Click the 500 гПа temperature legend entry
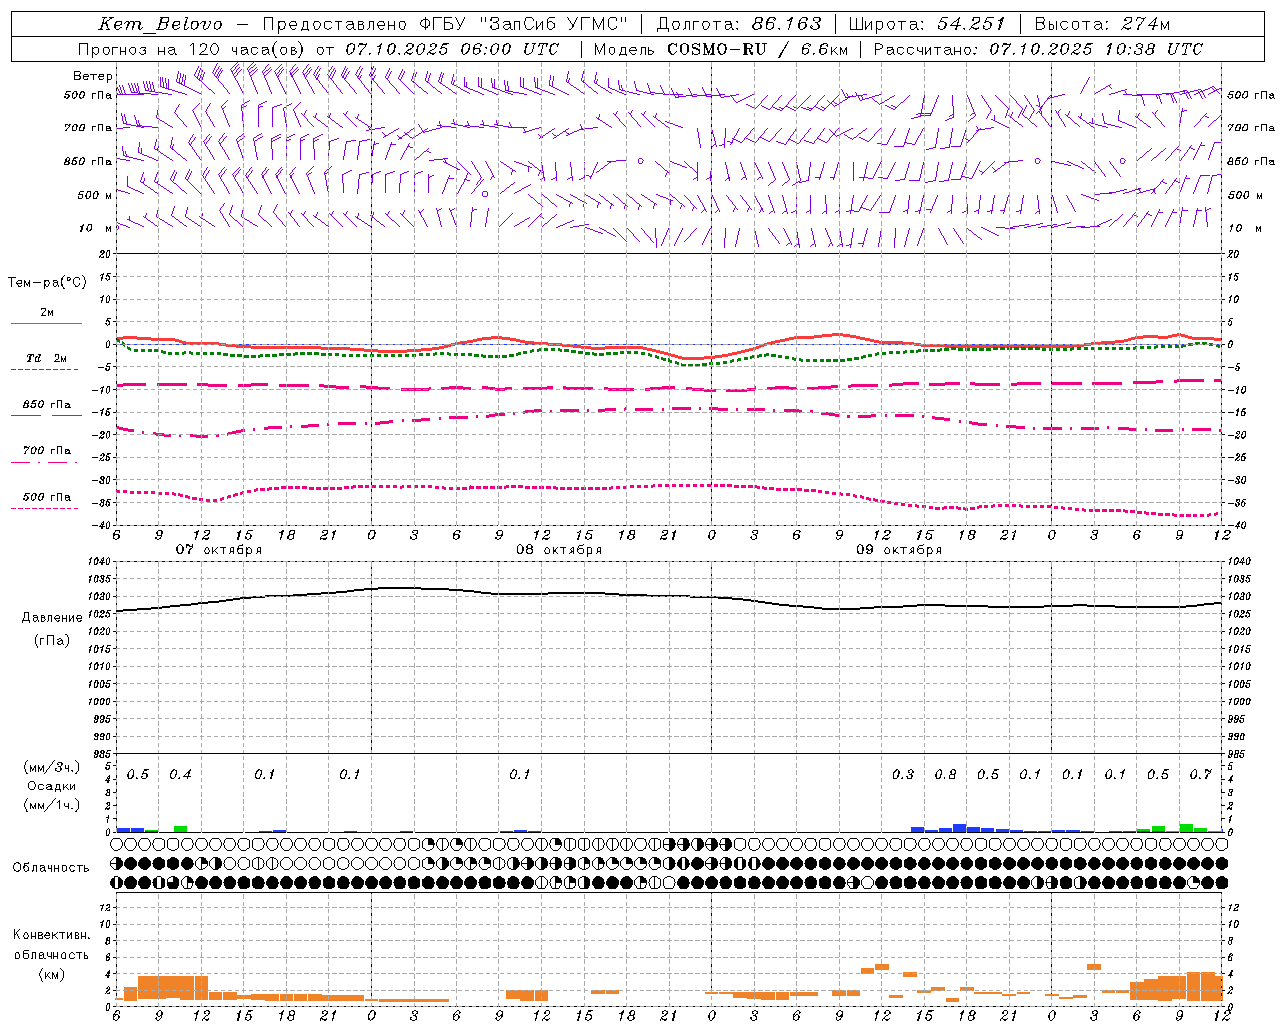1280x1024 pixels. [46, 497]
